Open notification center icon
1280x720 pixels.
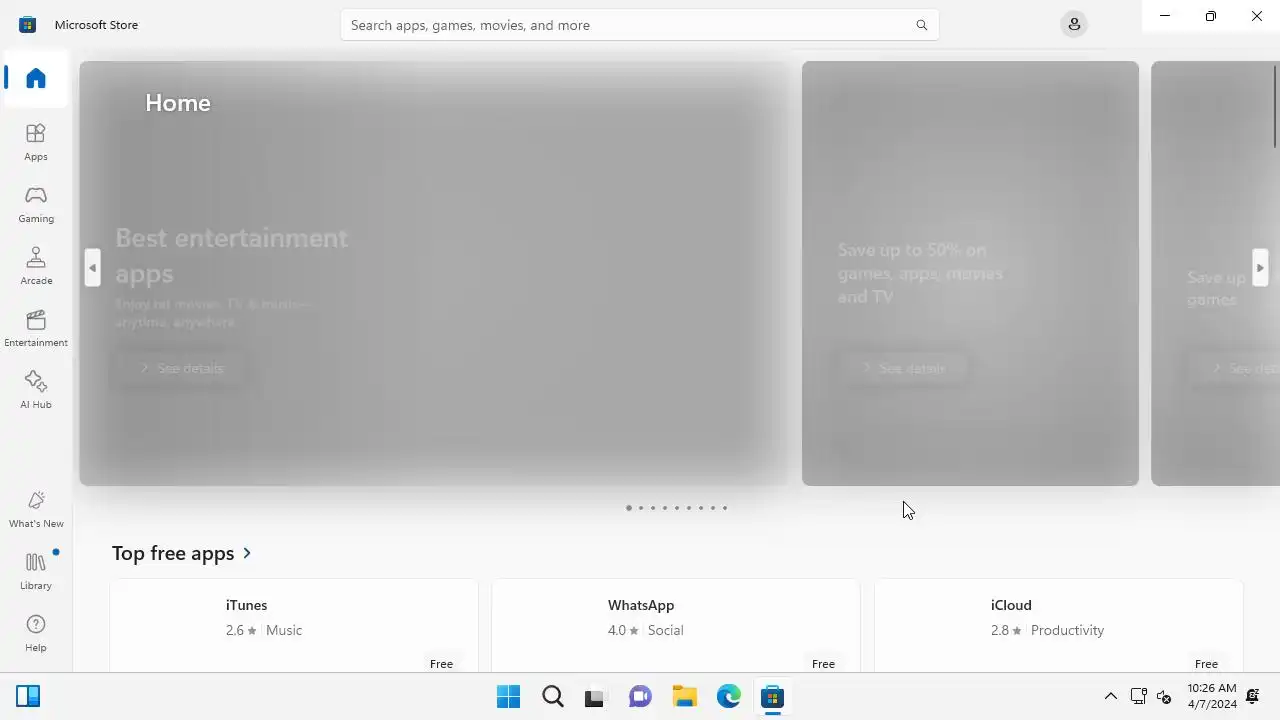pyautogui.click(x=1253, y=696)
